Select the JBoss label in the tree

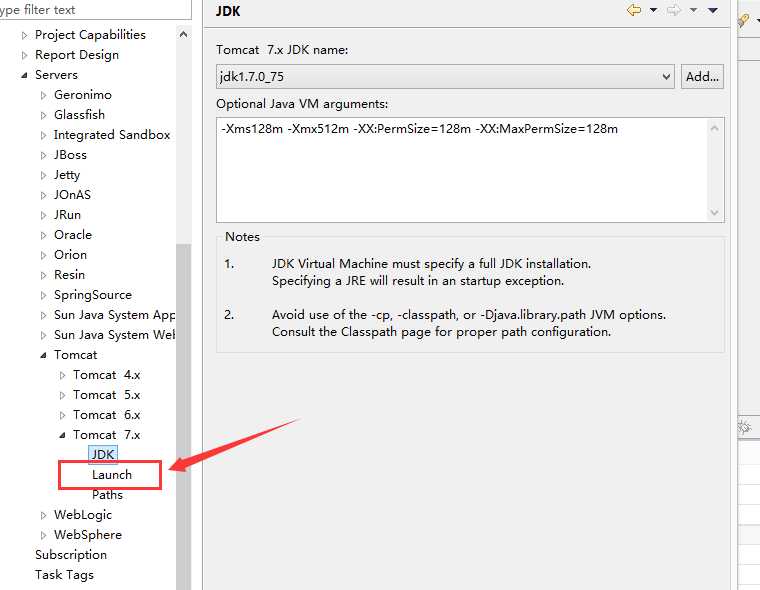(x=70, y=155)
